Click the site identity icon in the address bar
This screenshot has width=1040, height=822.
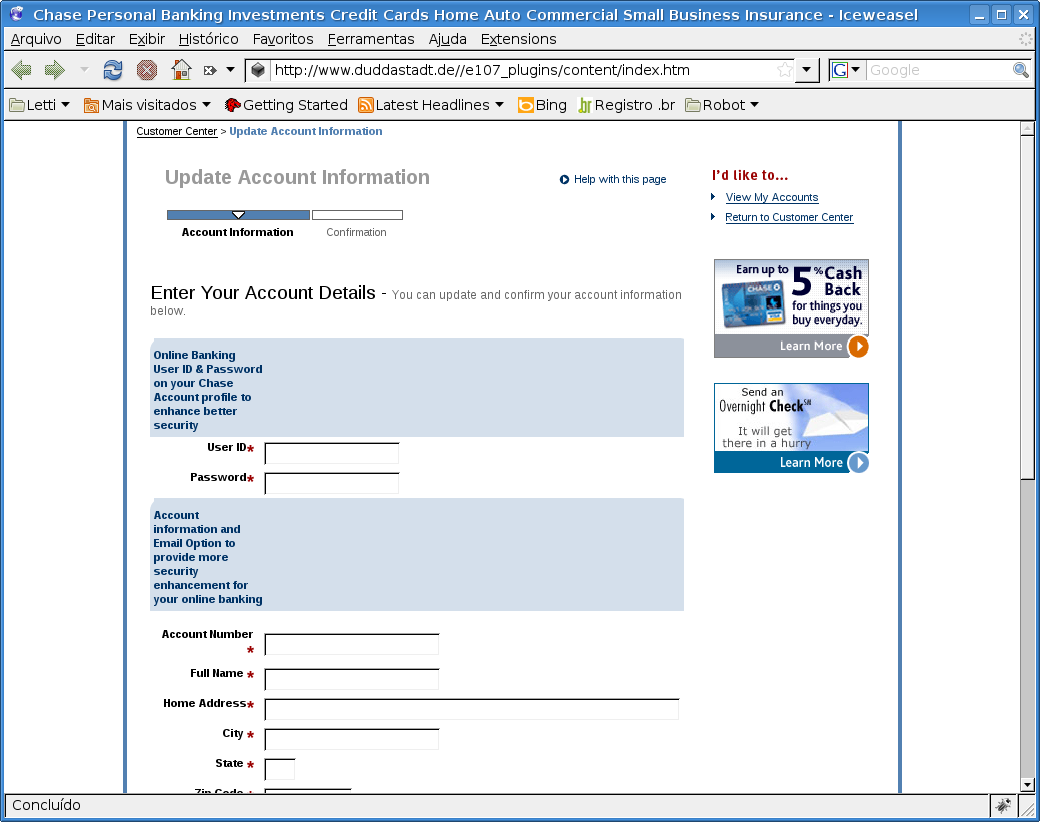(258, 70)
